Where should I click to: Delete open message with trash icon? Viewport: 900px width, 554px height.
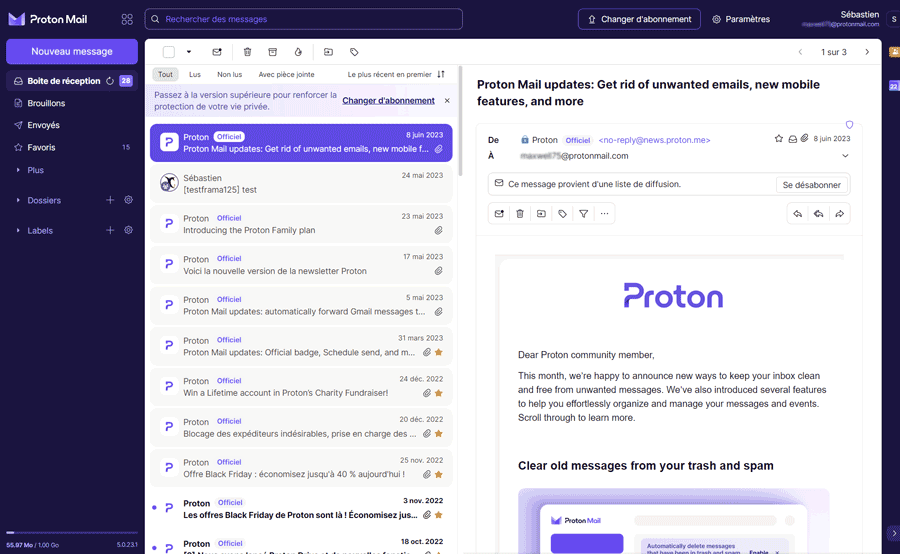520,214
